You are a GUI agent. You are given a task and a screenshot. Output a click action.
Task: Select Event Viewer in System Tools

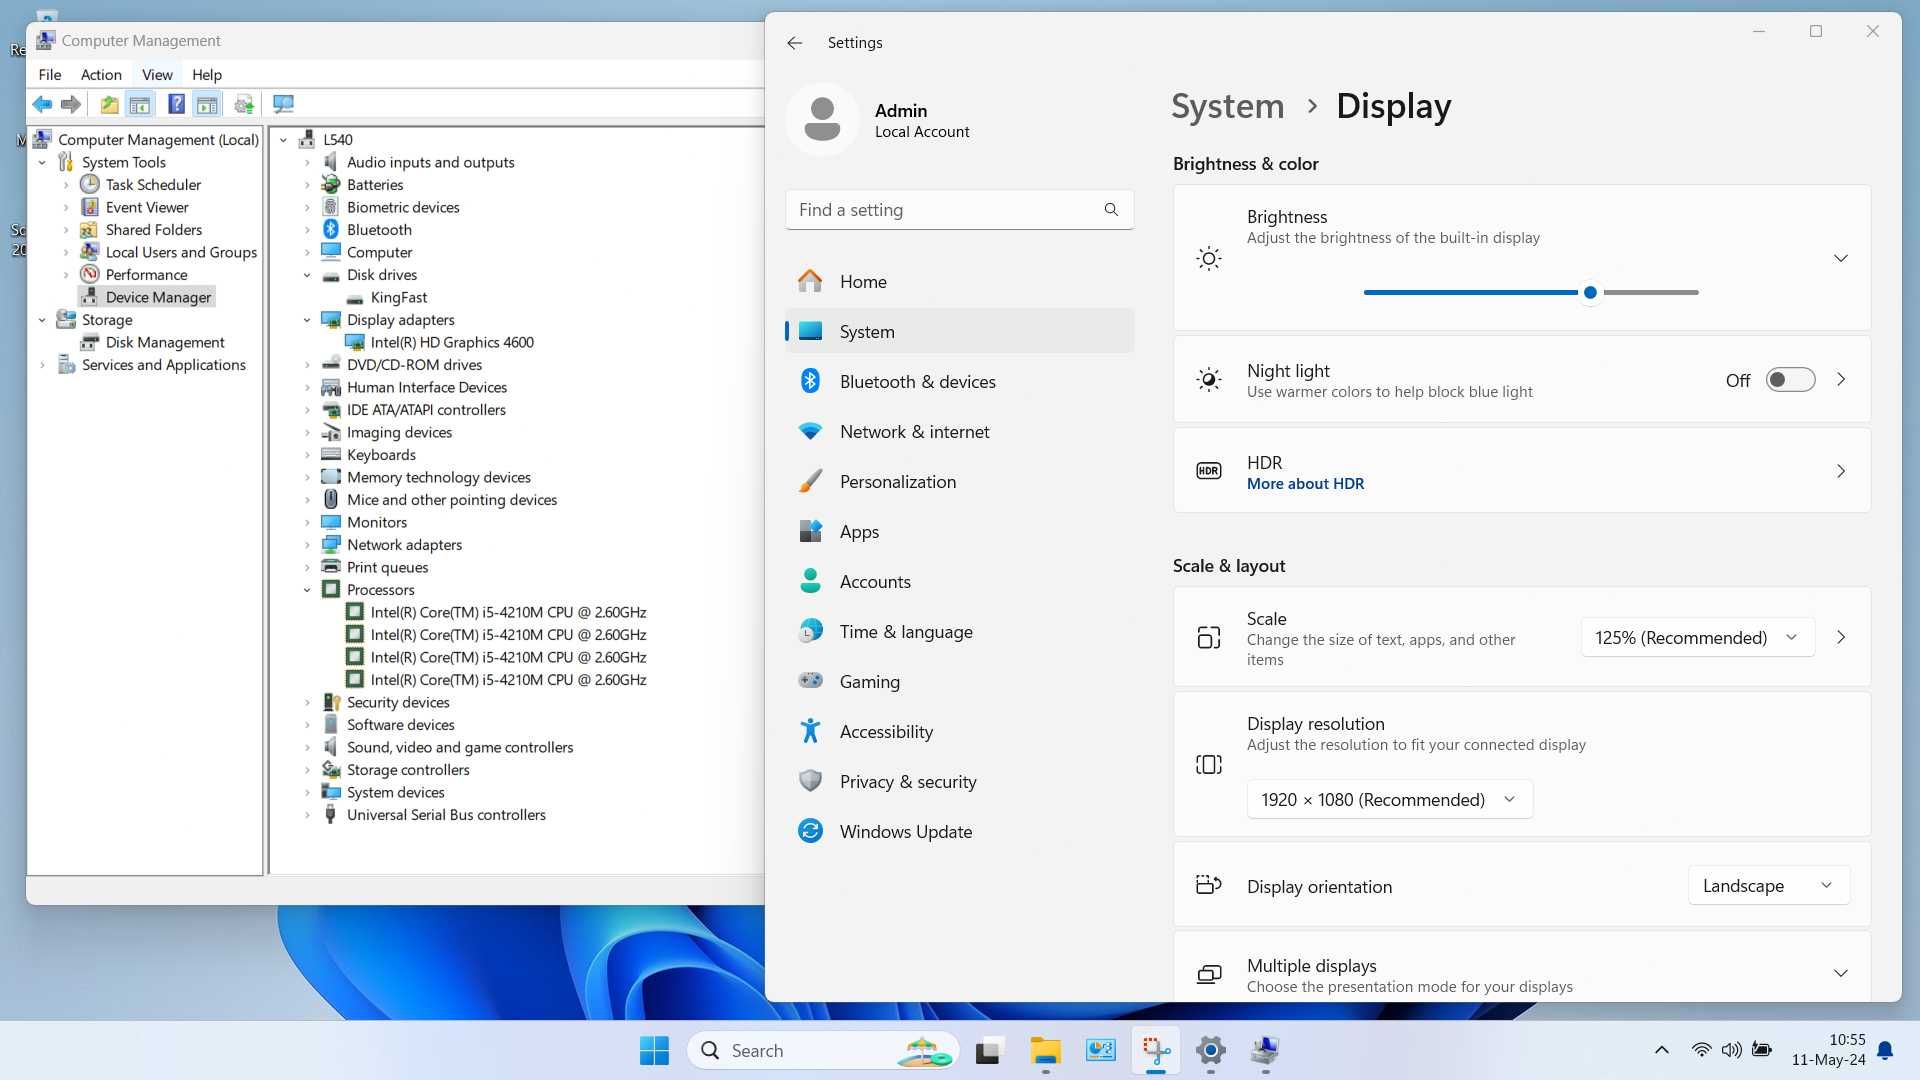point(147,207)
